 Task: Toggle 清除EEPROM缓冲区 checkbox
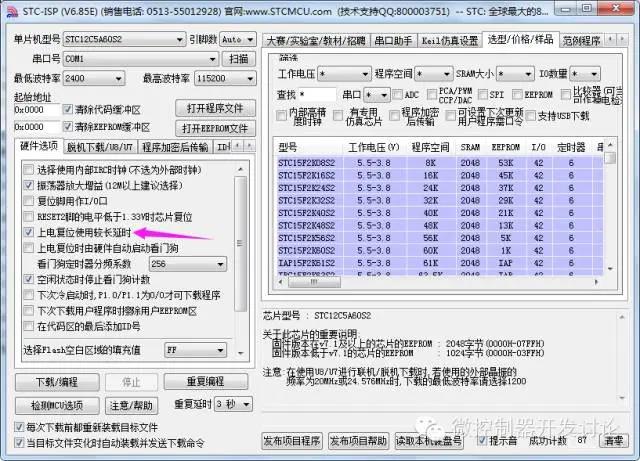[x=68, y=127]
